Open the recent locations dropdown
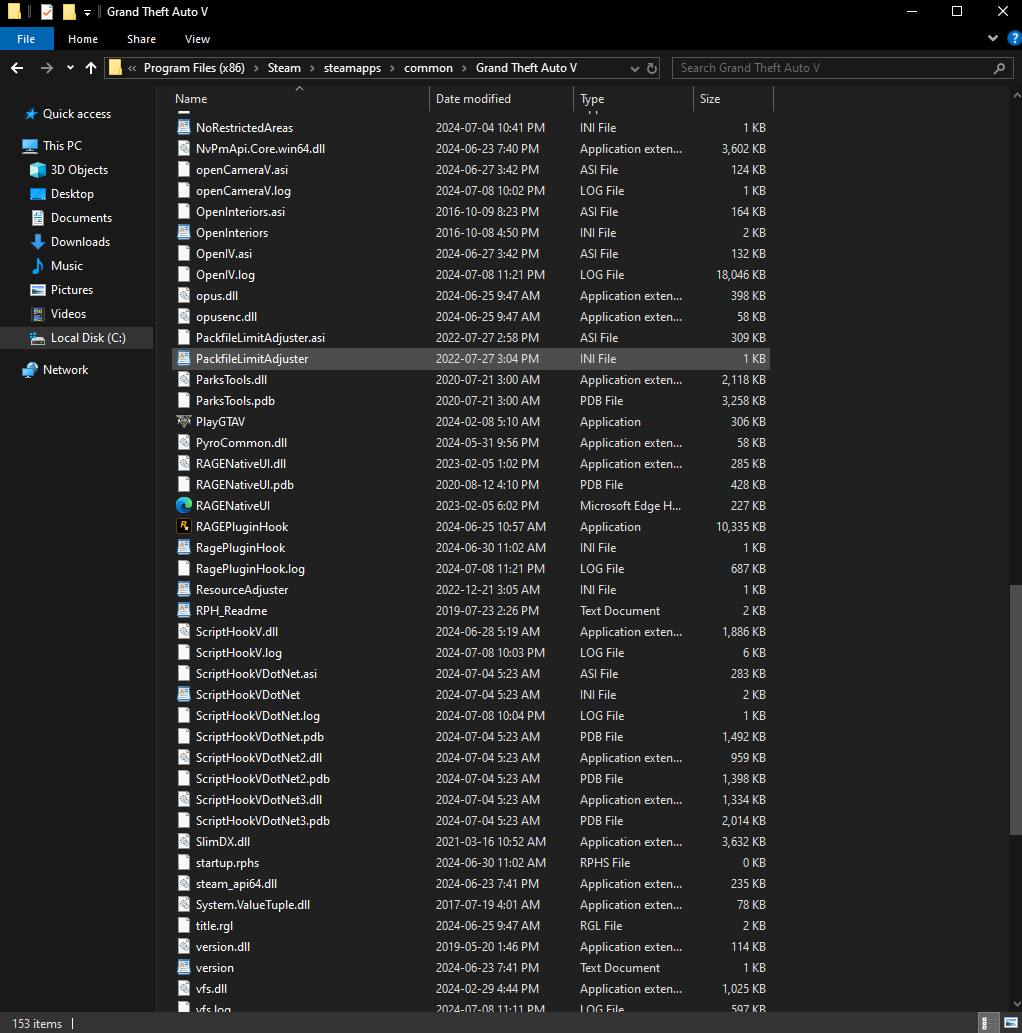This screenshot has width=1022, height=1033. tap(70, 68)
